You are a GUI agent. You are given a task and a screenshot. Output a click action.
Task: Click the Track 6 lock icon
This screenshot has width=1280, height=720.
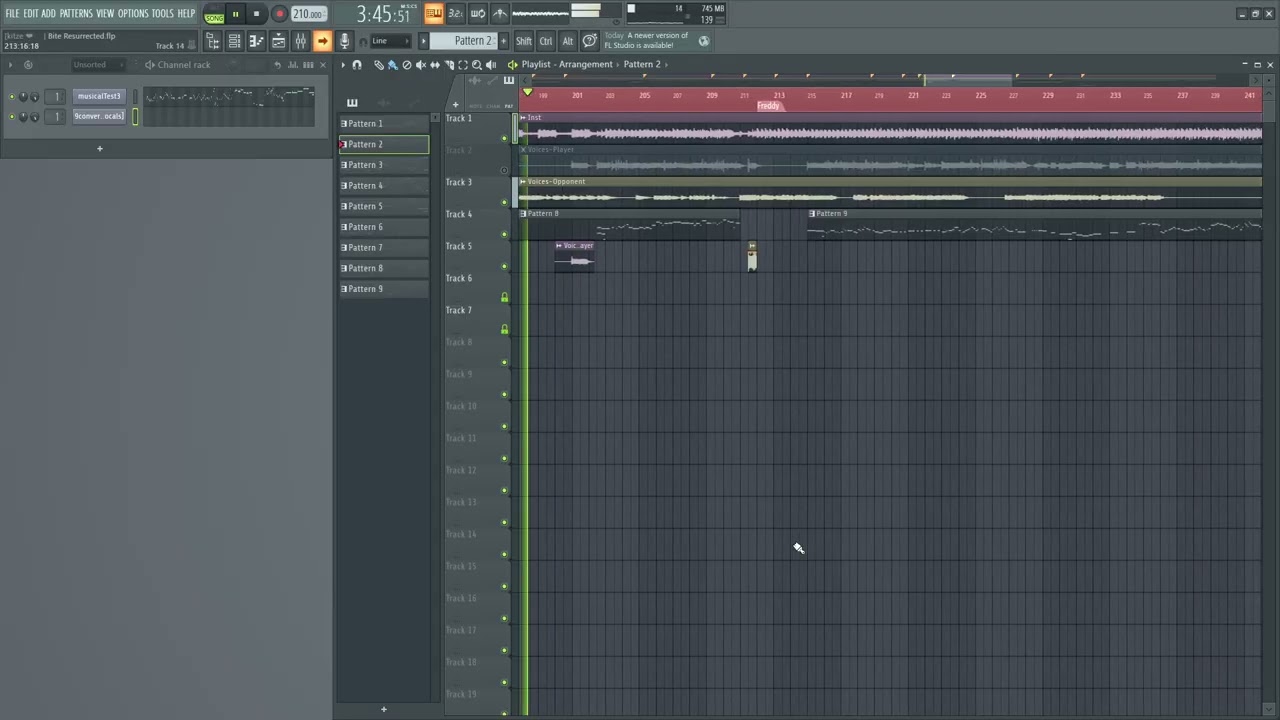click(x=504, y=297)
